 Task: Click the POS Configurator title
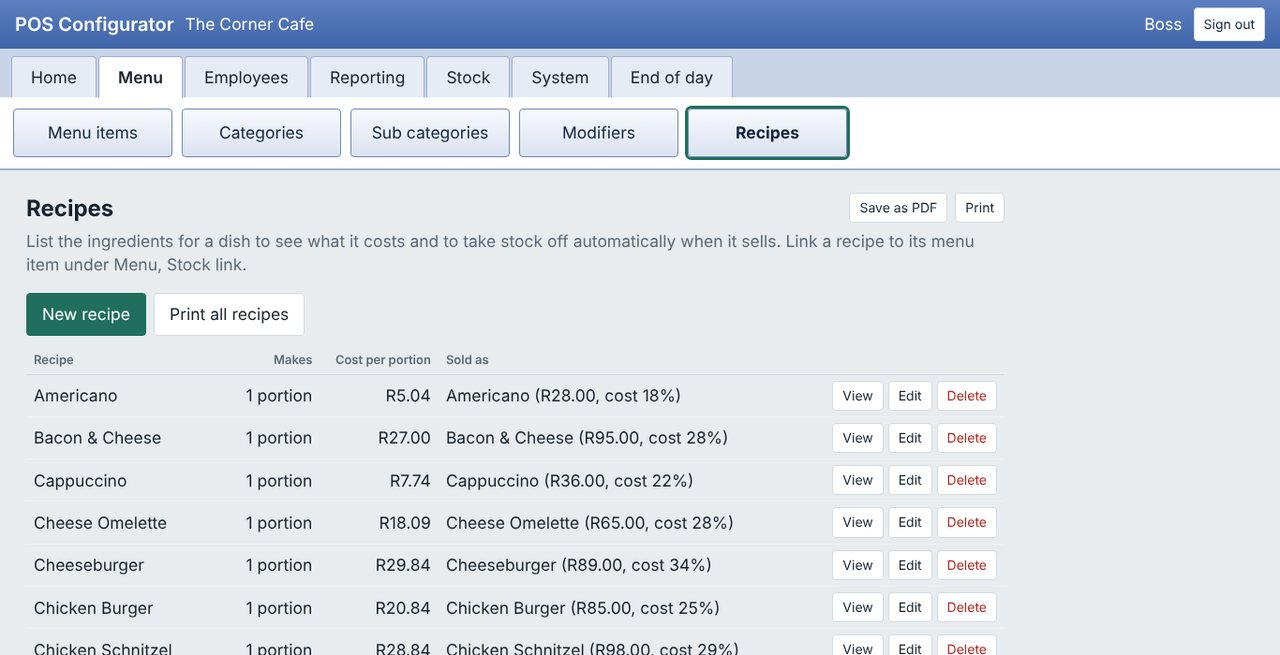(x=94, y=24)
